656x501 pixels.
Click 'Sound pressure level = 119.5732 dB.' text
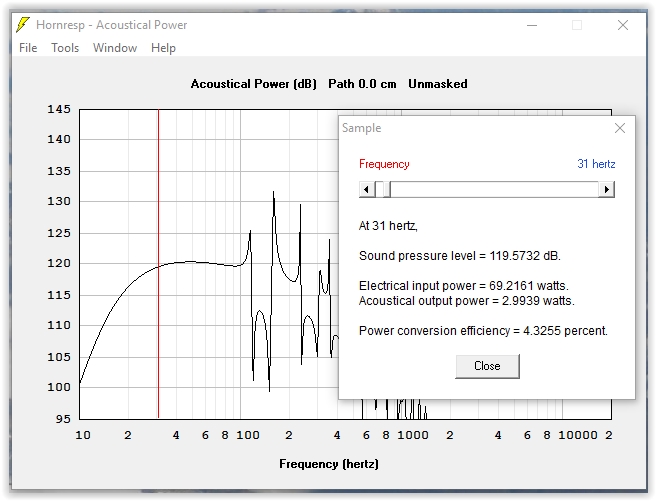pos(460,256)
